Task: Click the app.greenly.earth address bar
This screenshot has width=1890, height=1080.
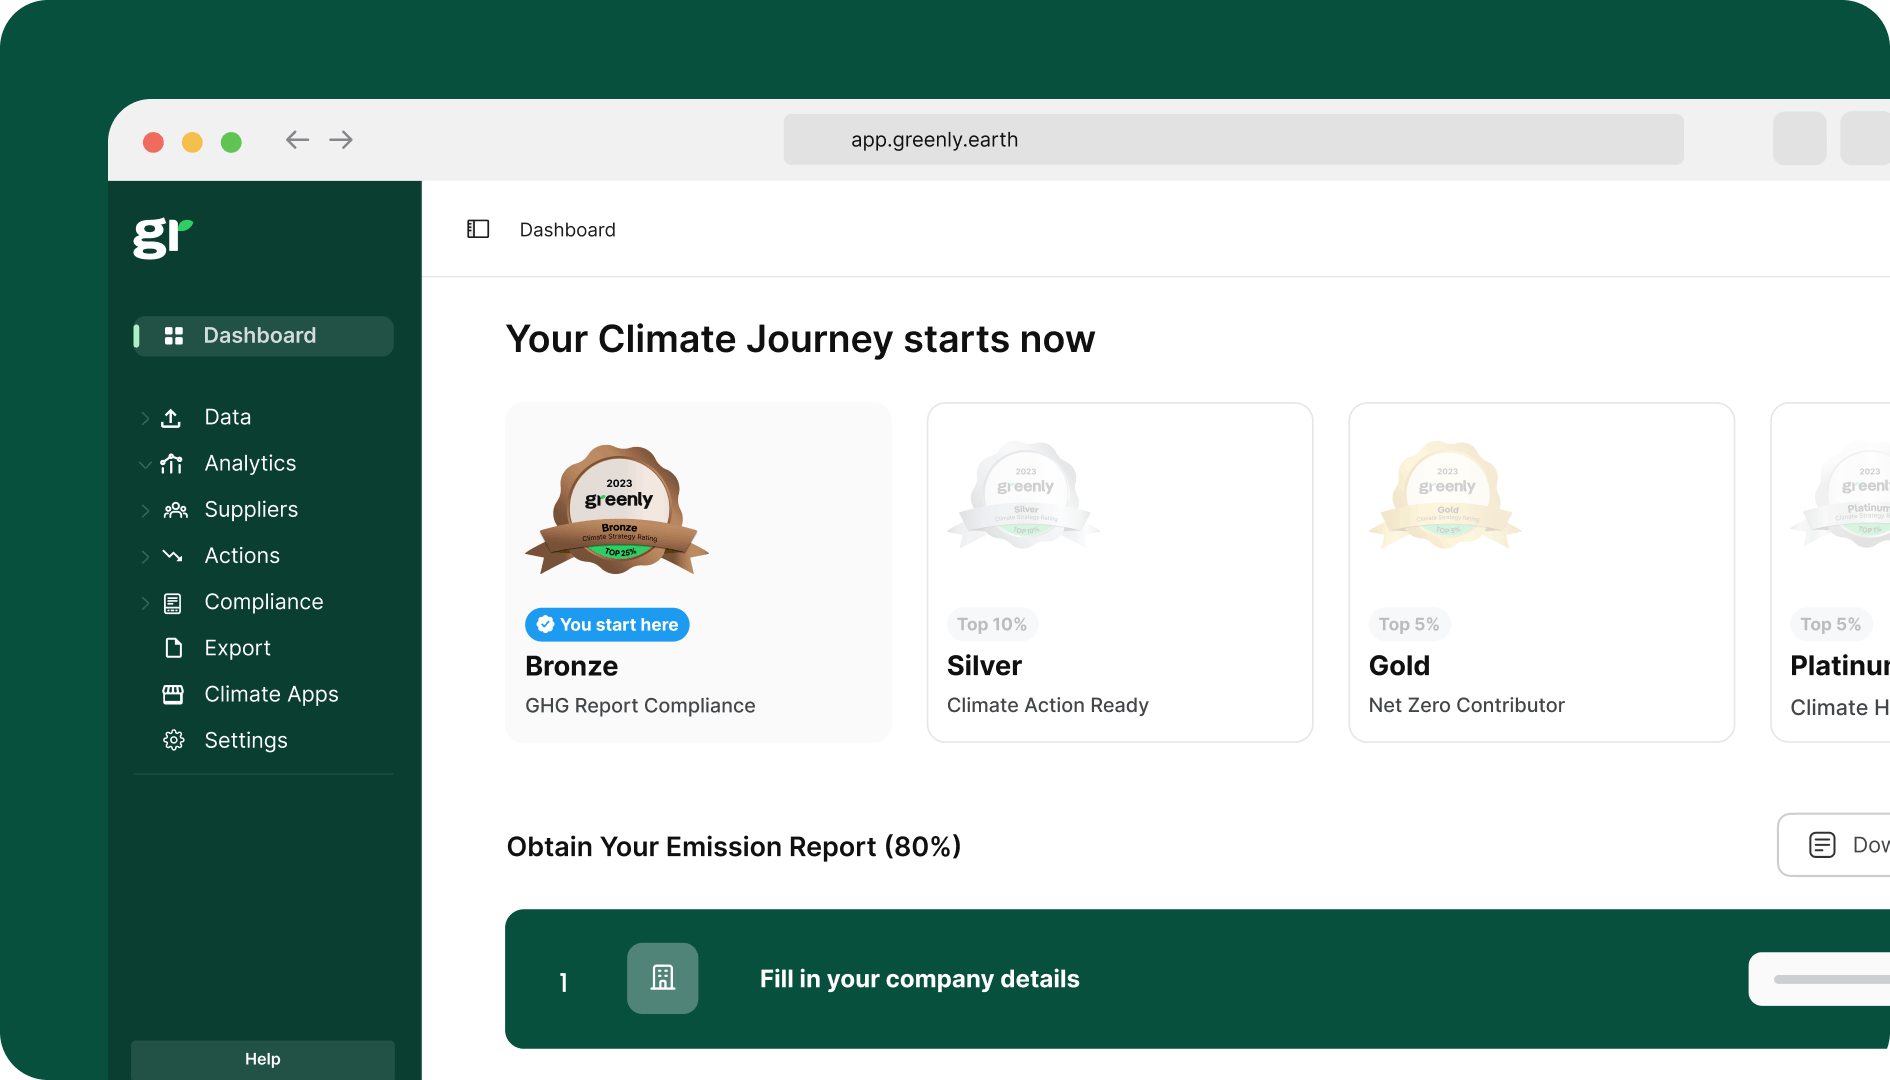Action: pyautogui.click(x=1234, y=140)
